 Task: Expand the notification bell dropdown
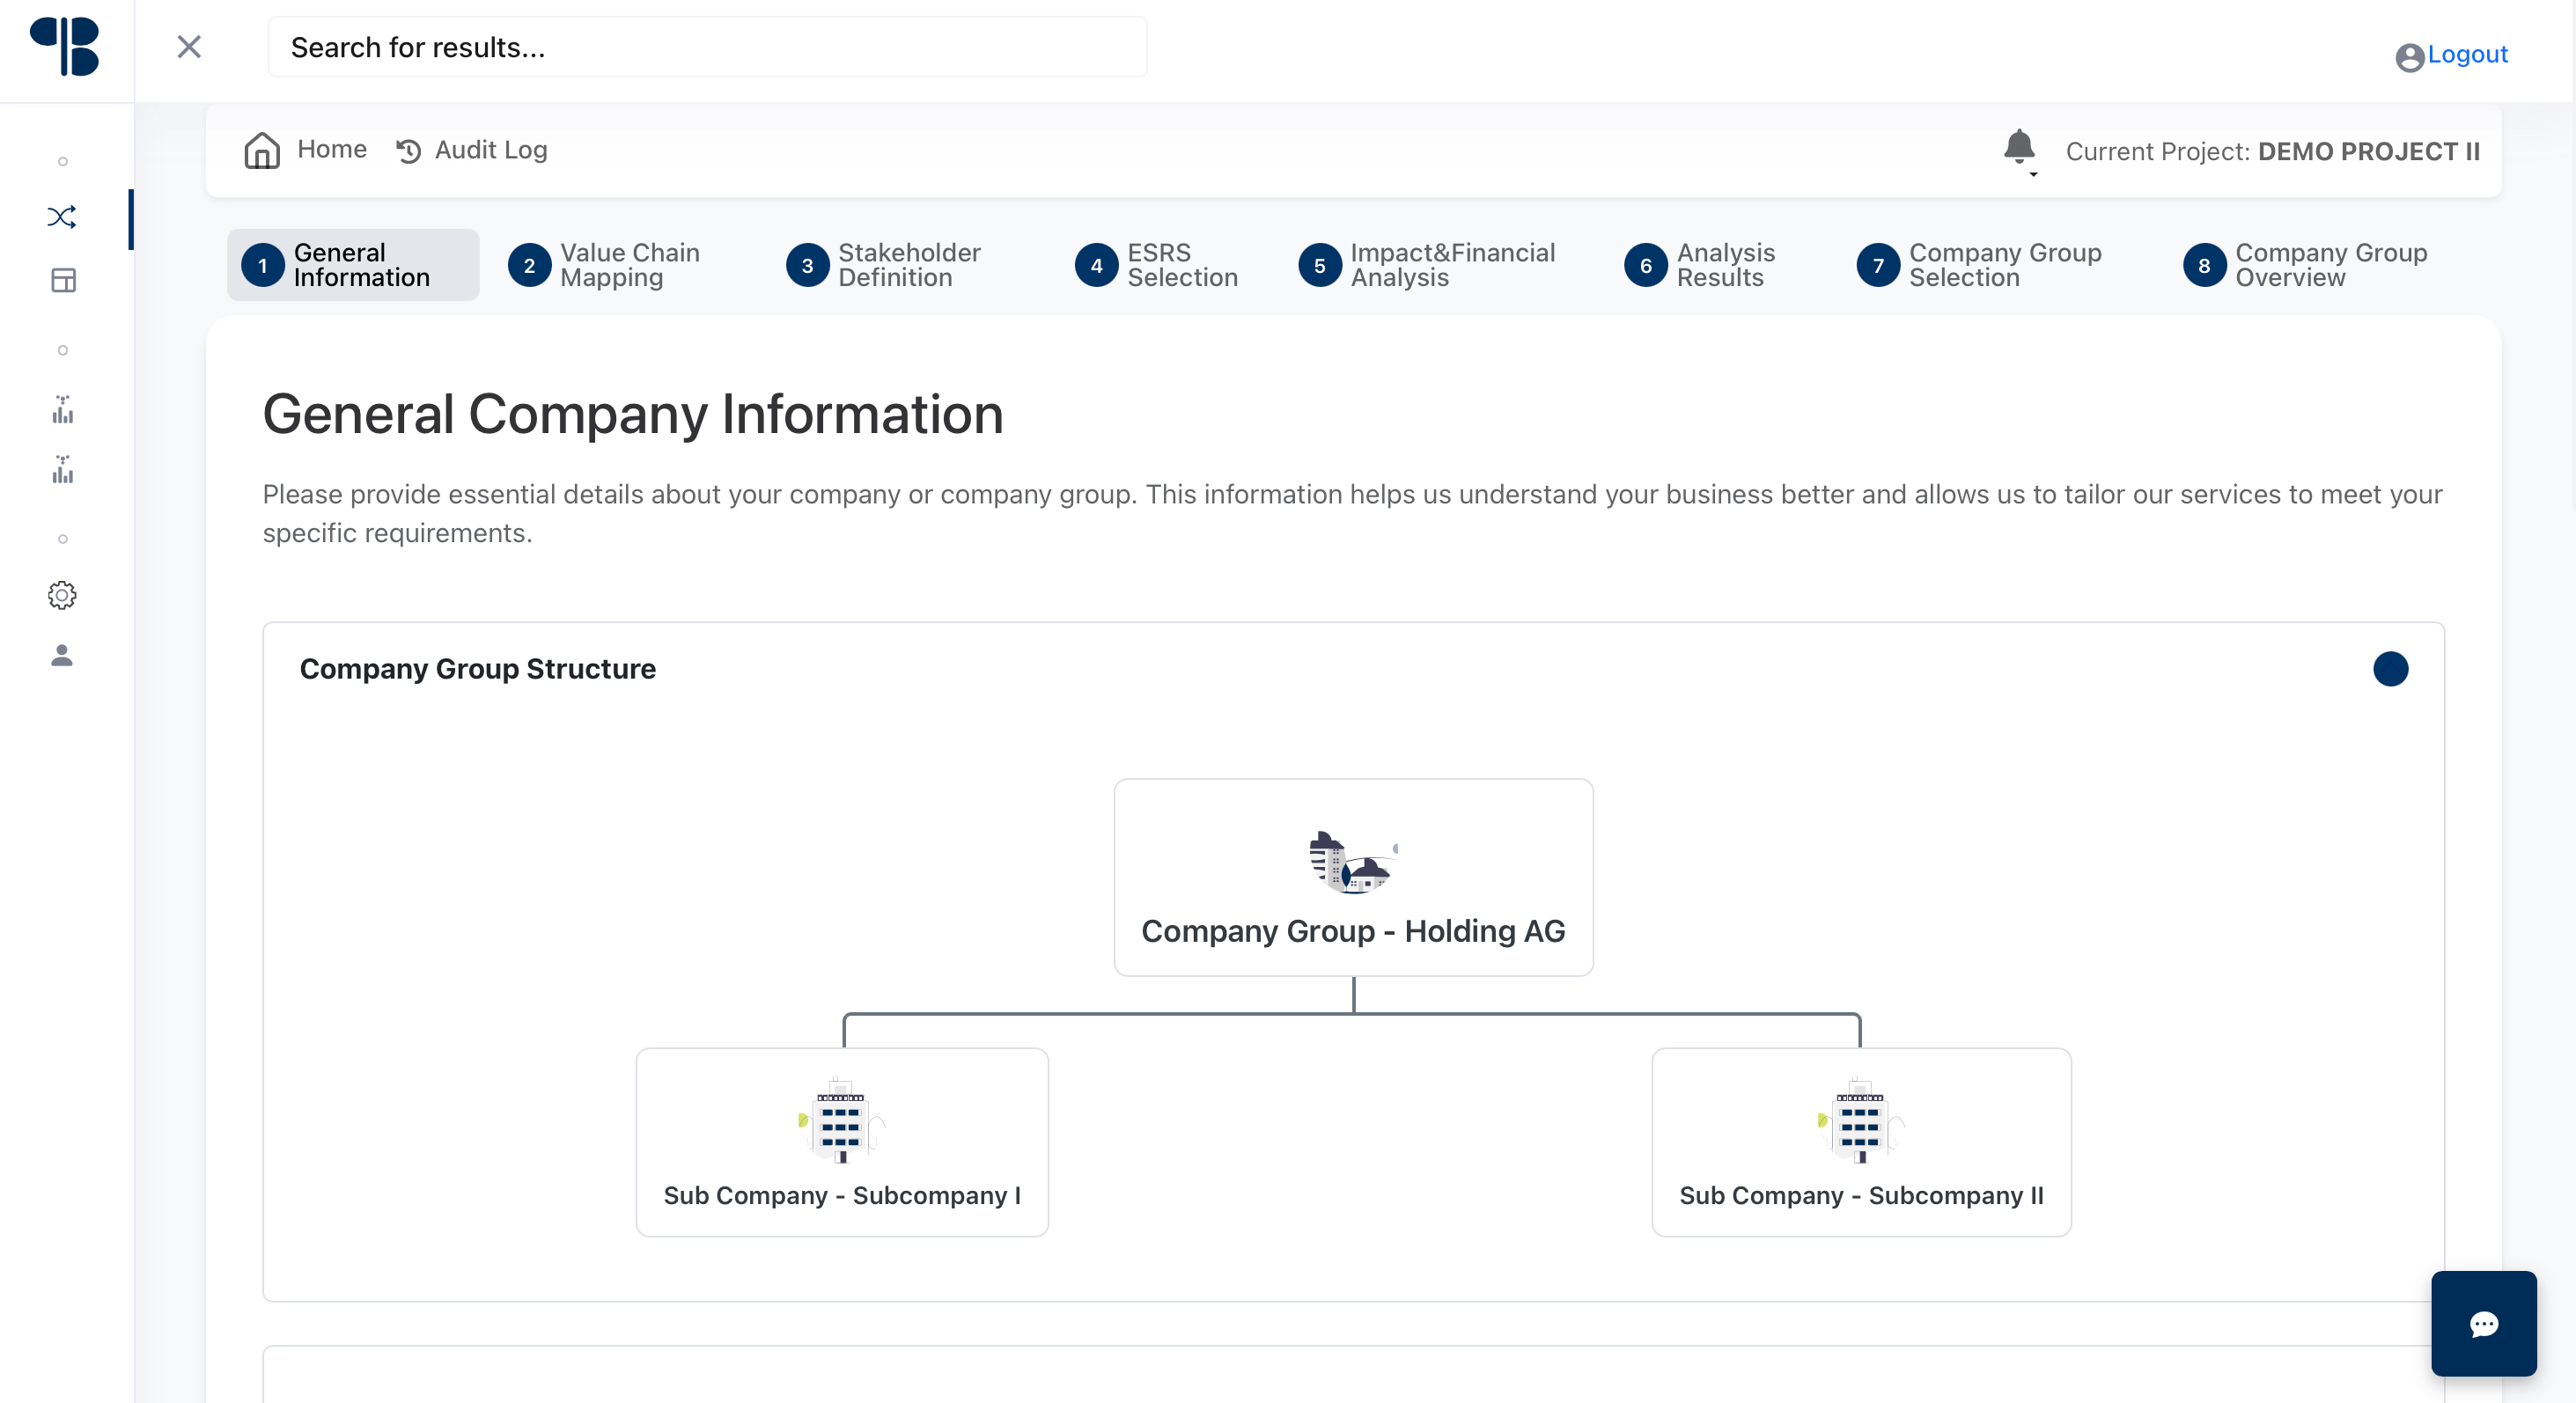tap(2020, 150)
